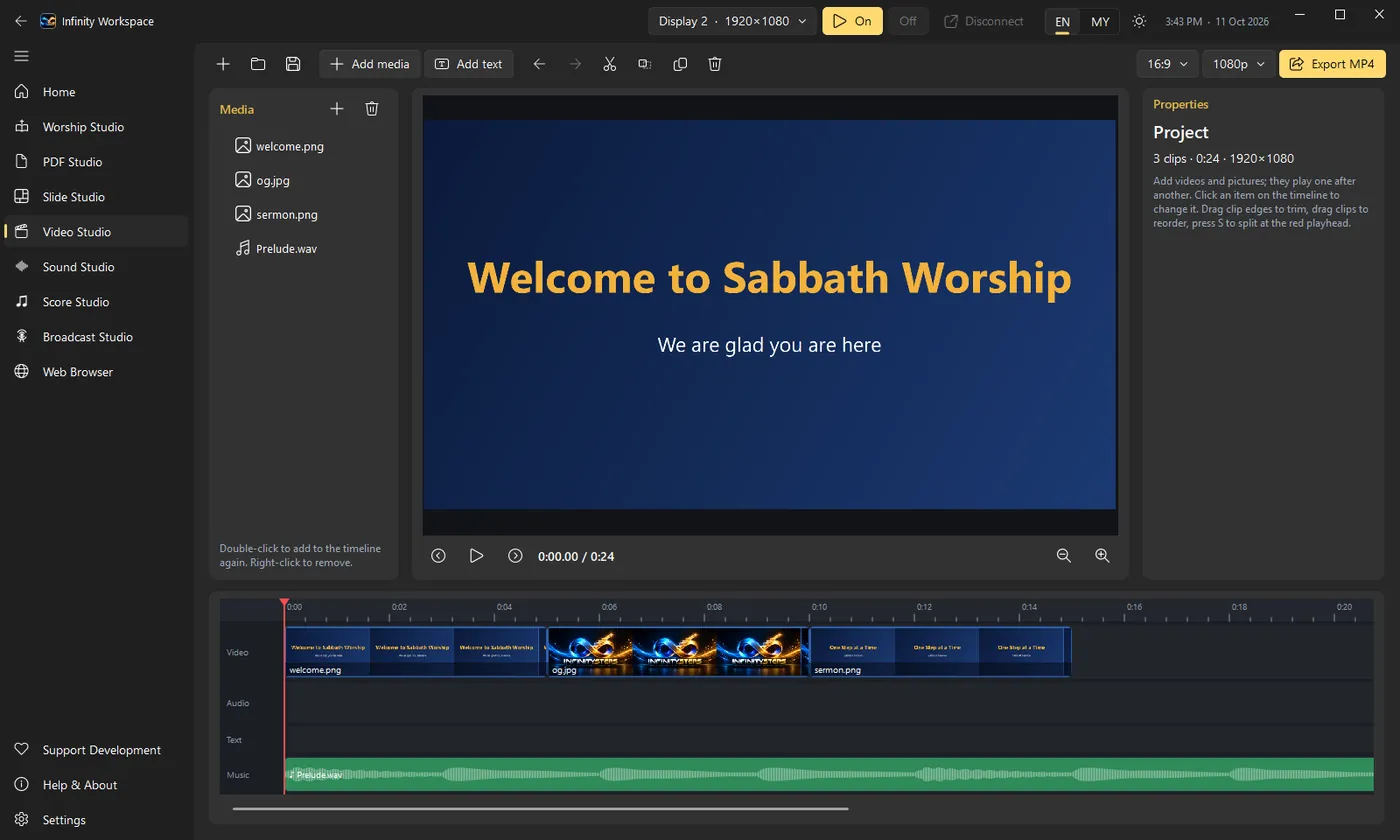Select the og.jpg clip on the video track

point(678,652)
